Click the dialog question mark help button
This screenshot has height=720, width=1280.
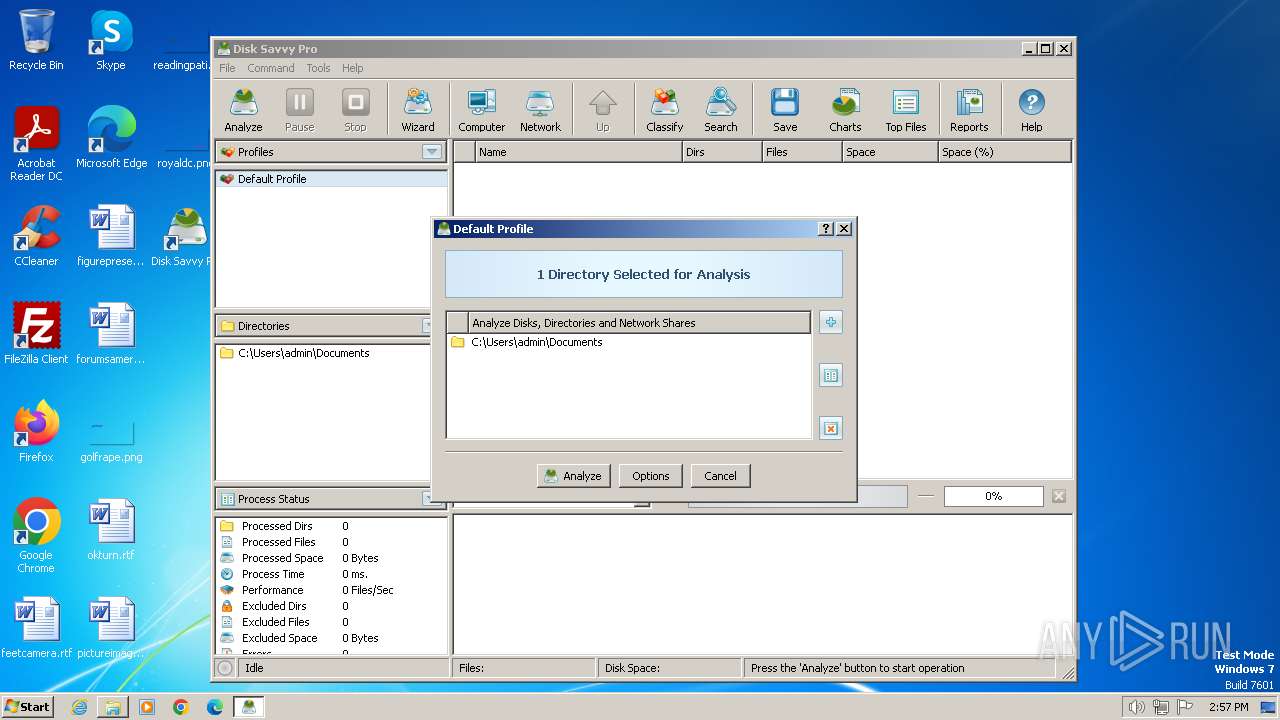click(x=826, y=229)
